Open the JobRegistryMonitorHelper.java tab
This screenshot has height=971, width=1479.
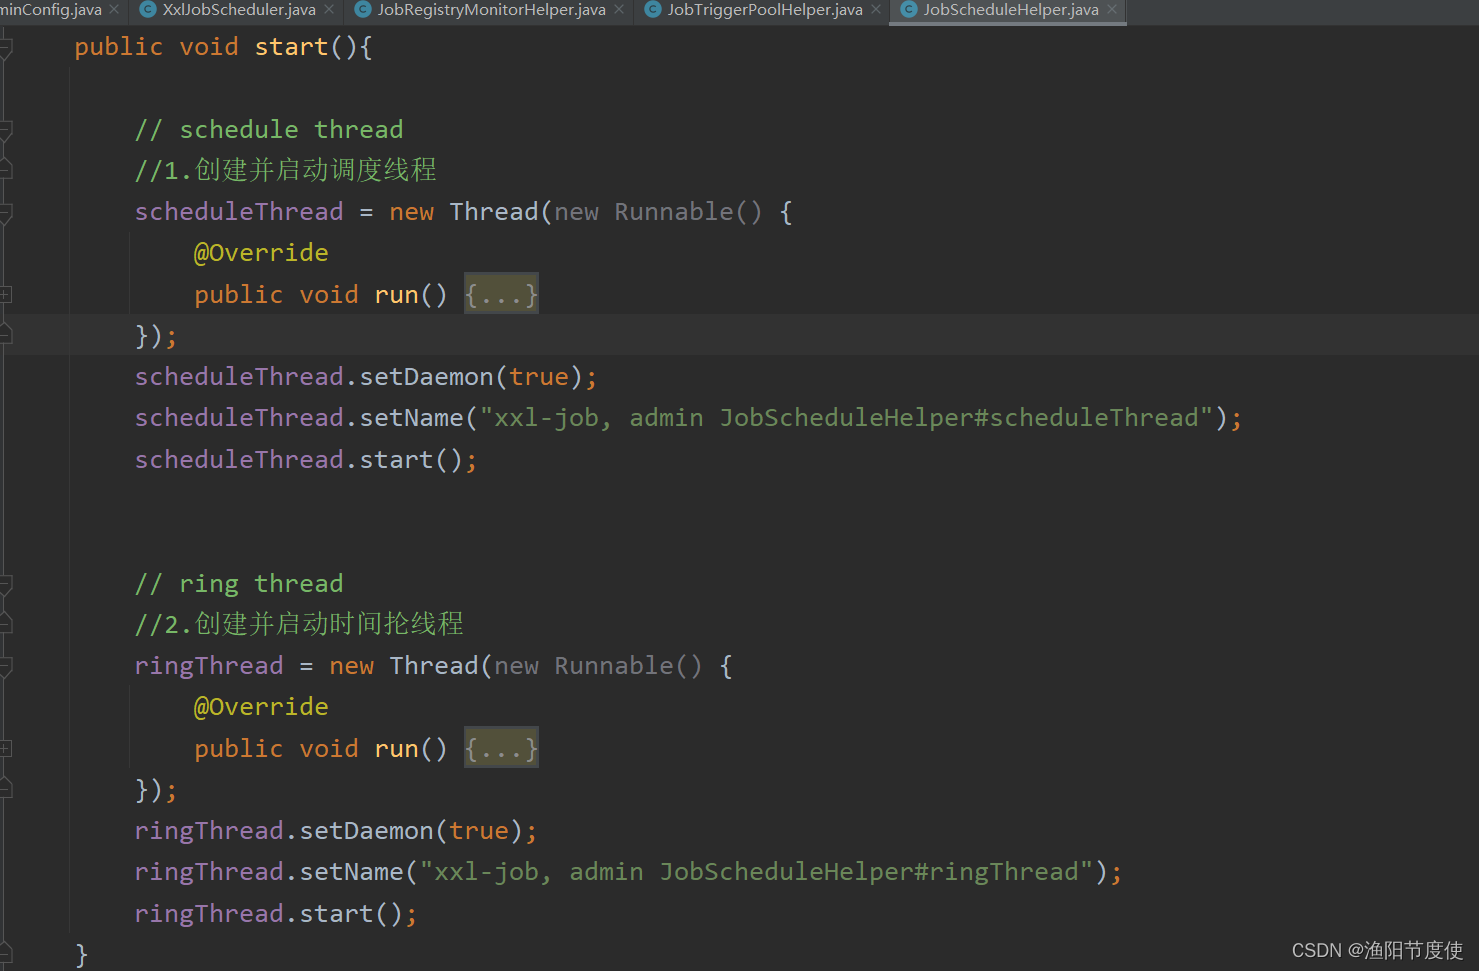tap(491, 10)
